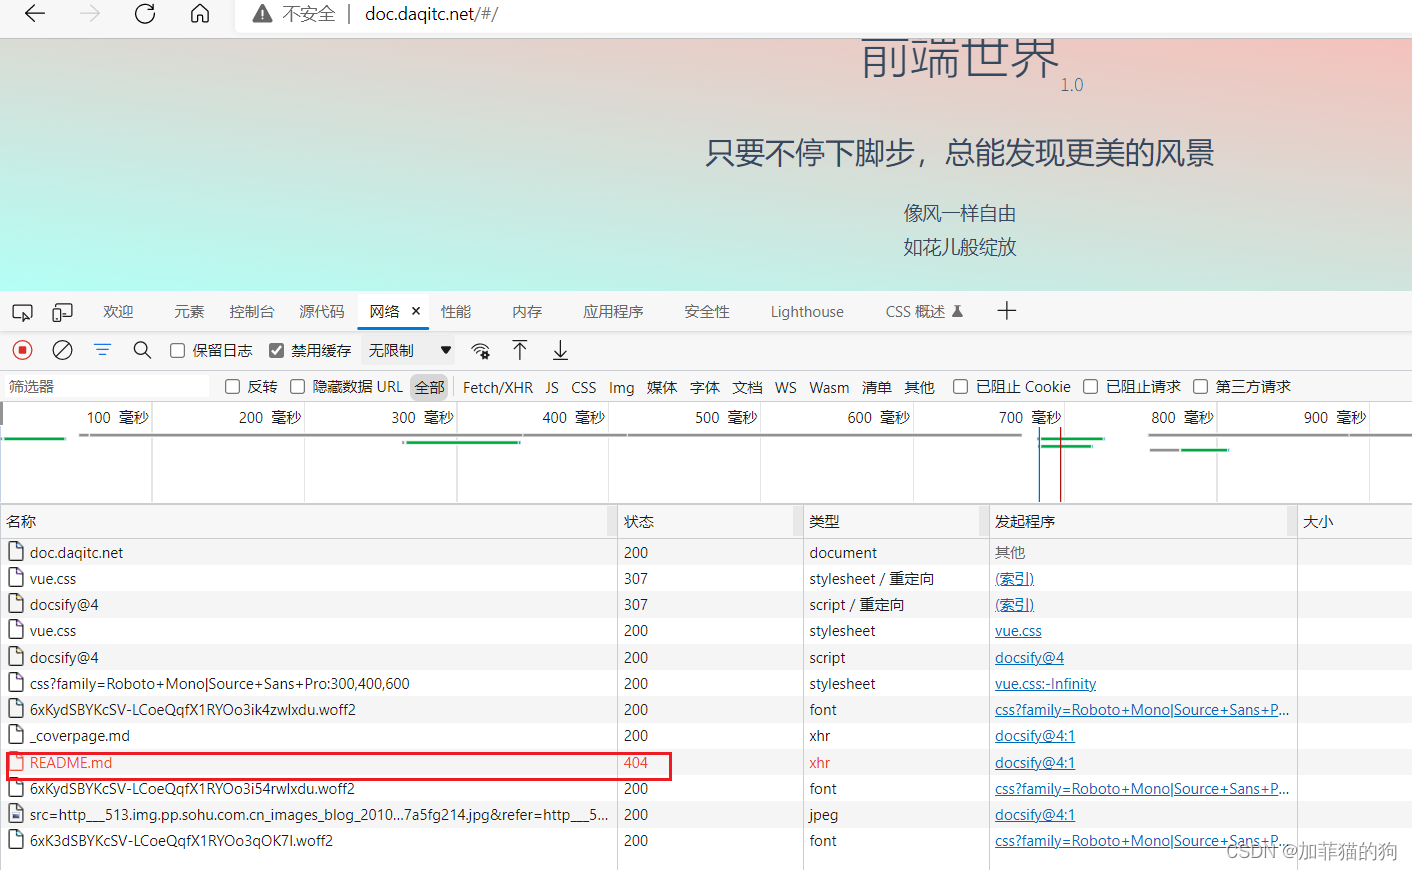This screenshot has width=1412, height=870.
Task: Export network log as HAR
Action: click(560, 350)
